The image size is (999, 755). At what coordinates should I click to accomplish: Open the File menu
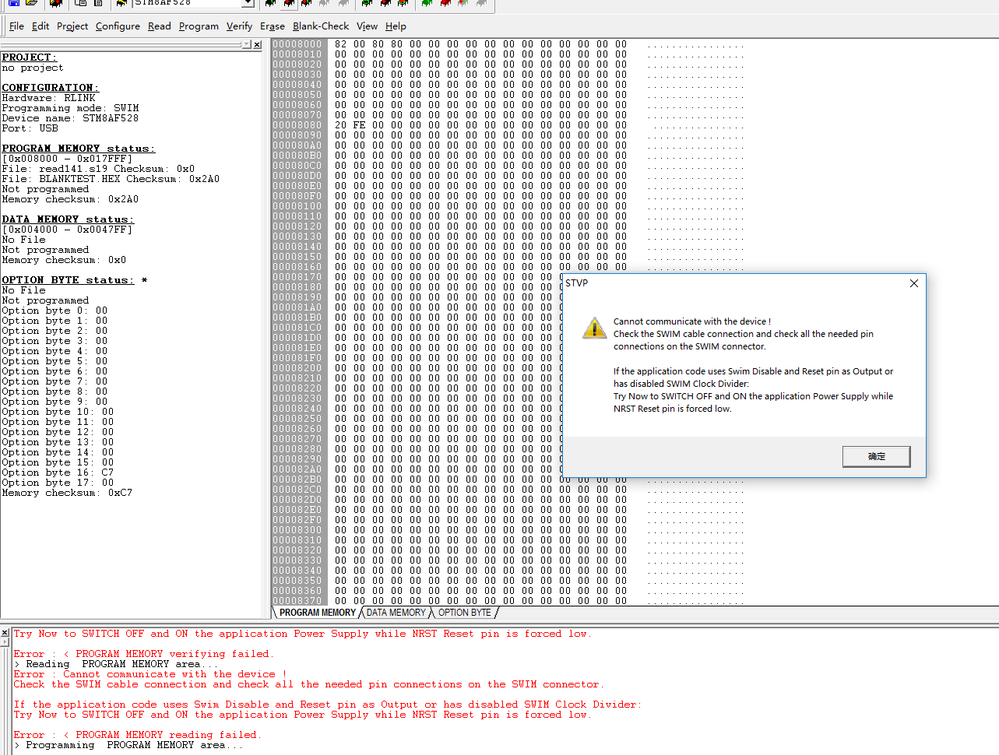pos(17,26)
